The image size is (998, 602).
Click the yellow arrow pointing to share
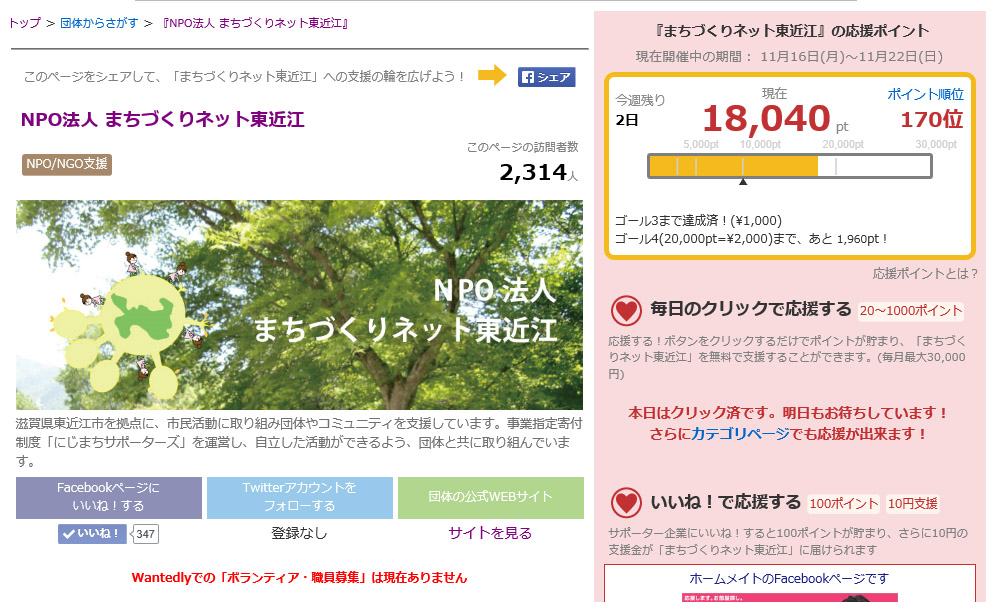[x=492, y=76]
